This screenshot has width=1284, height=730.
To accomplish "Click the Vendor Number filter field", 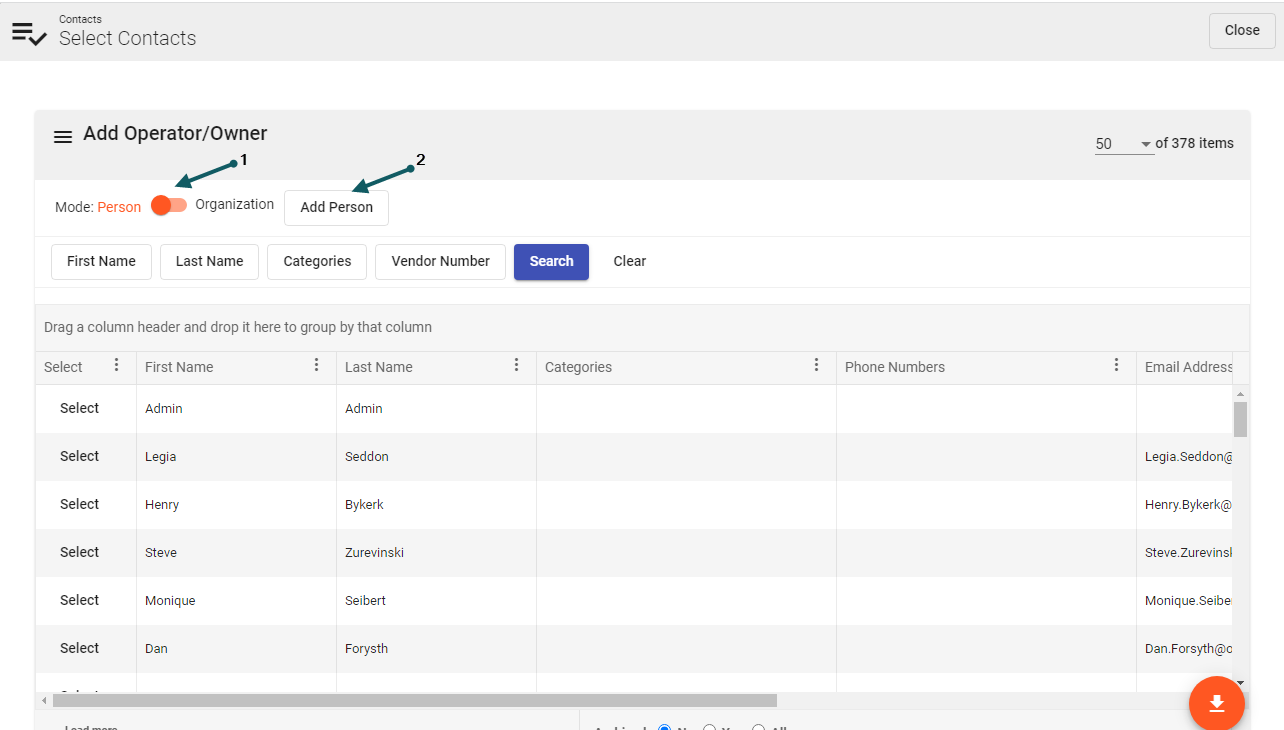I will [x=440, y=262].
